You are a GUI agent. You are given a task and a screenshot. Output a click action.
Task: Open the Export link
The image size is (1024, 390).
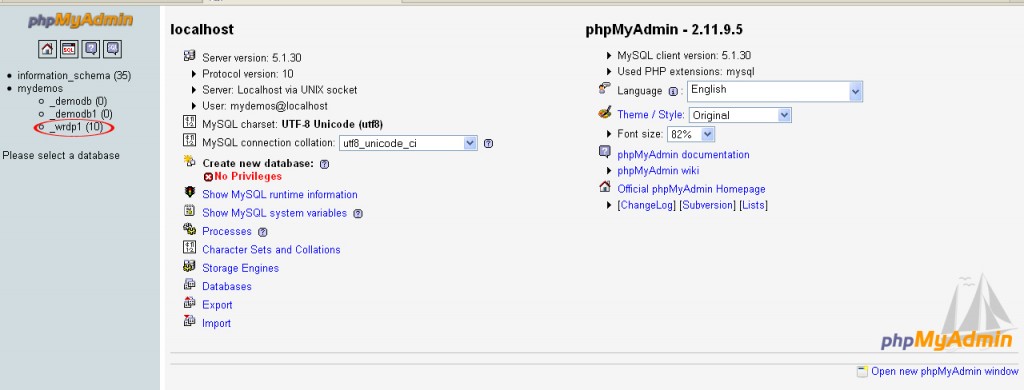click(x=217, y=305)
